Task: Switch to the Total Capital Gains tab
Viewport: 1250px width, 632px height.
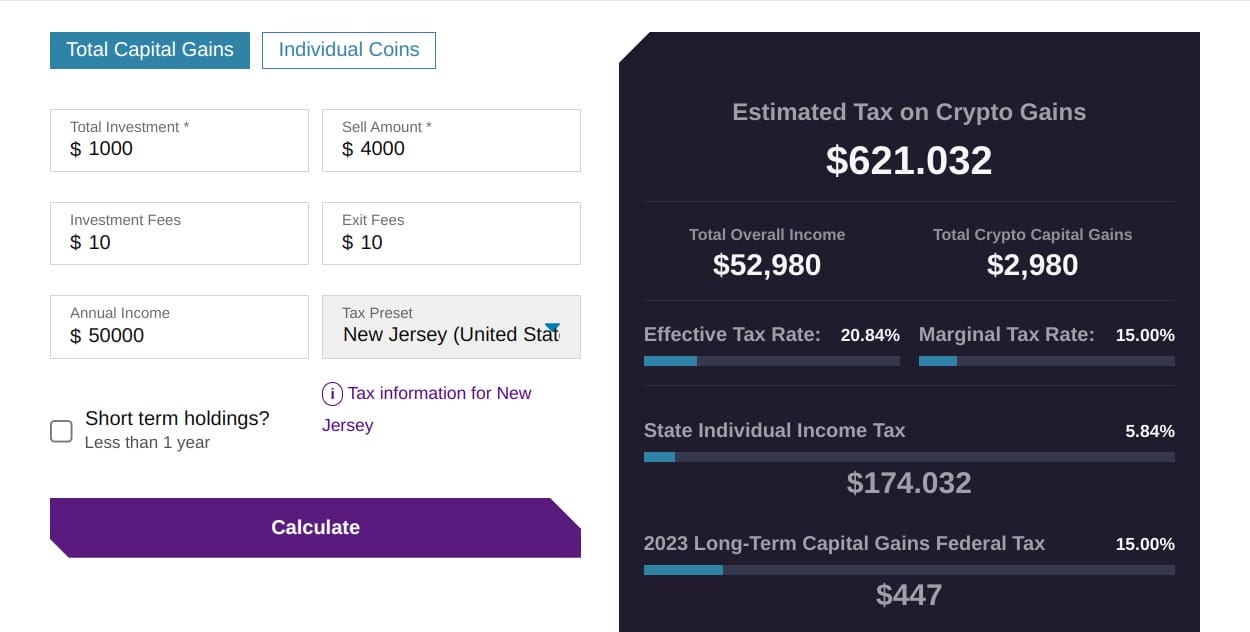Action: 150,50
